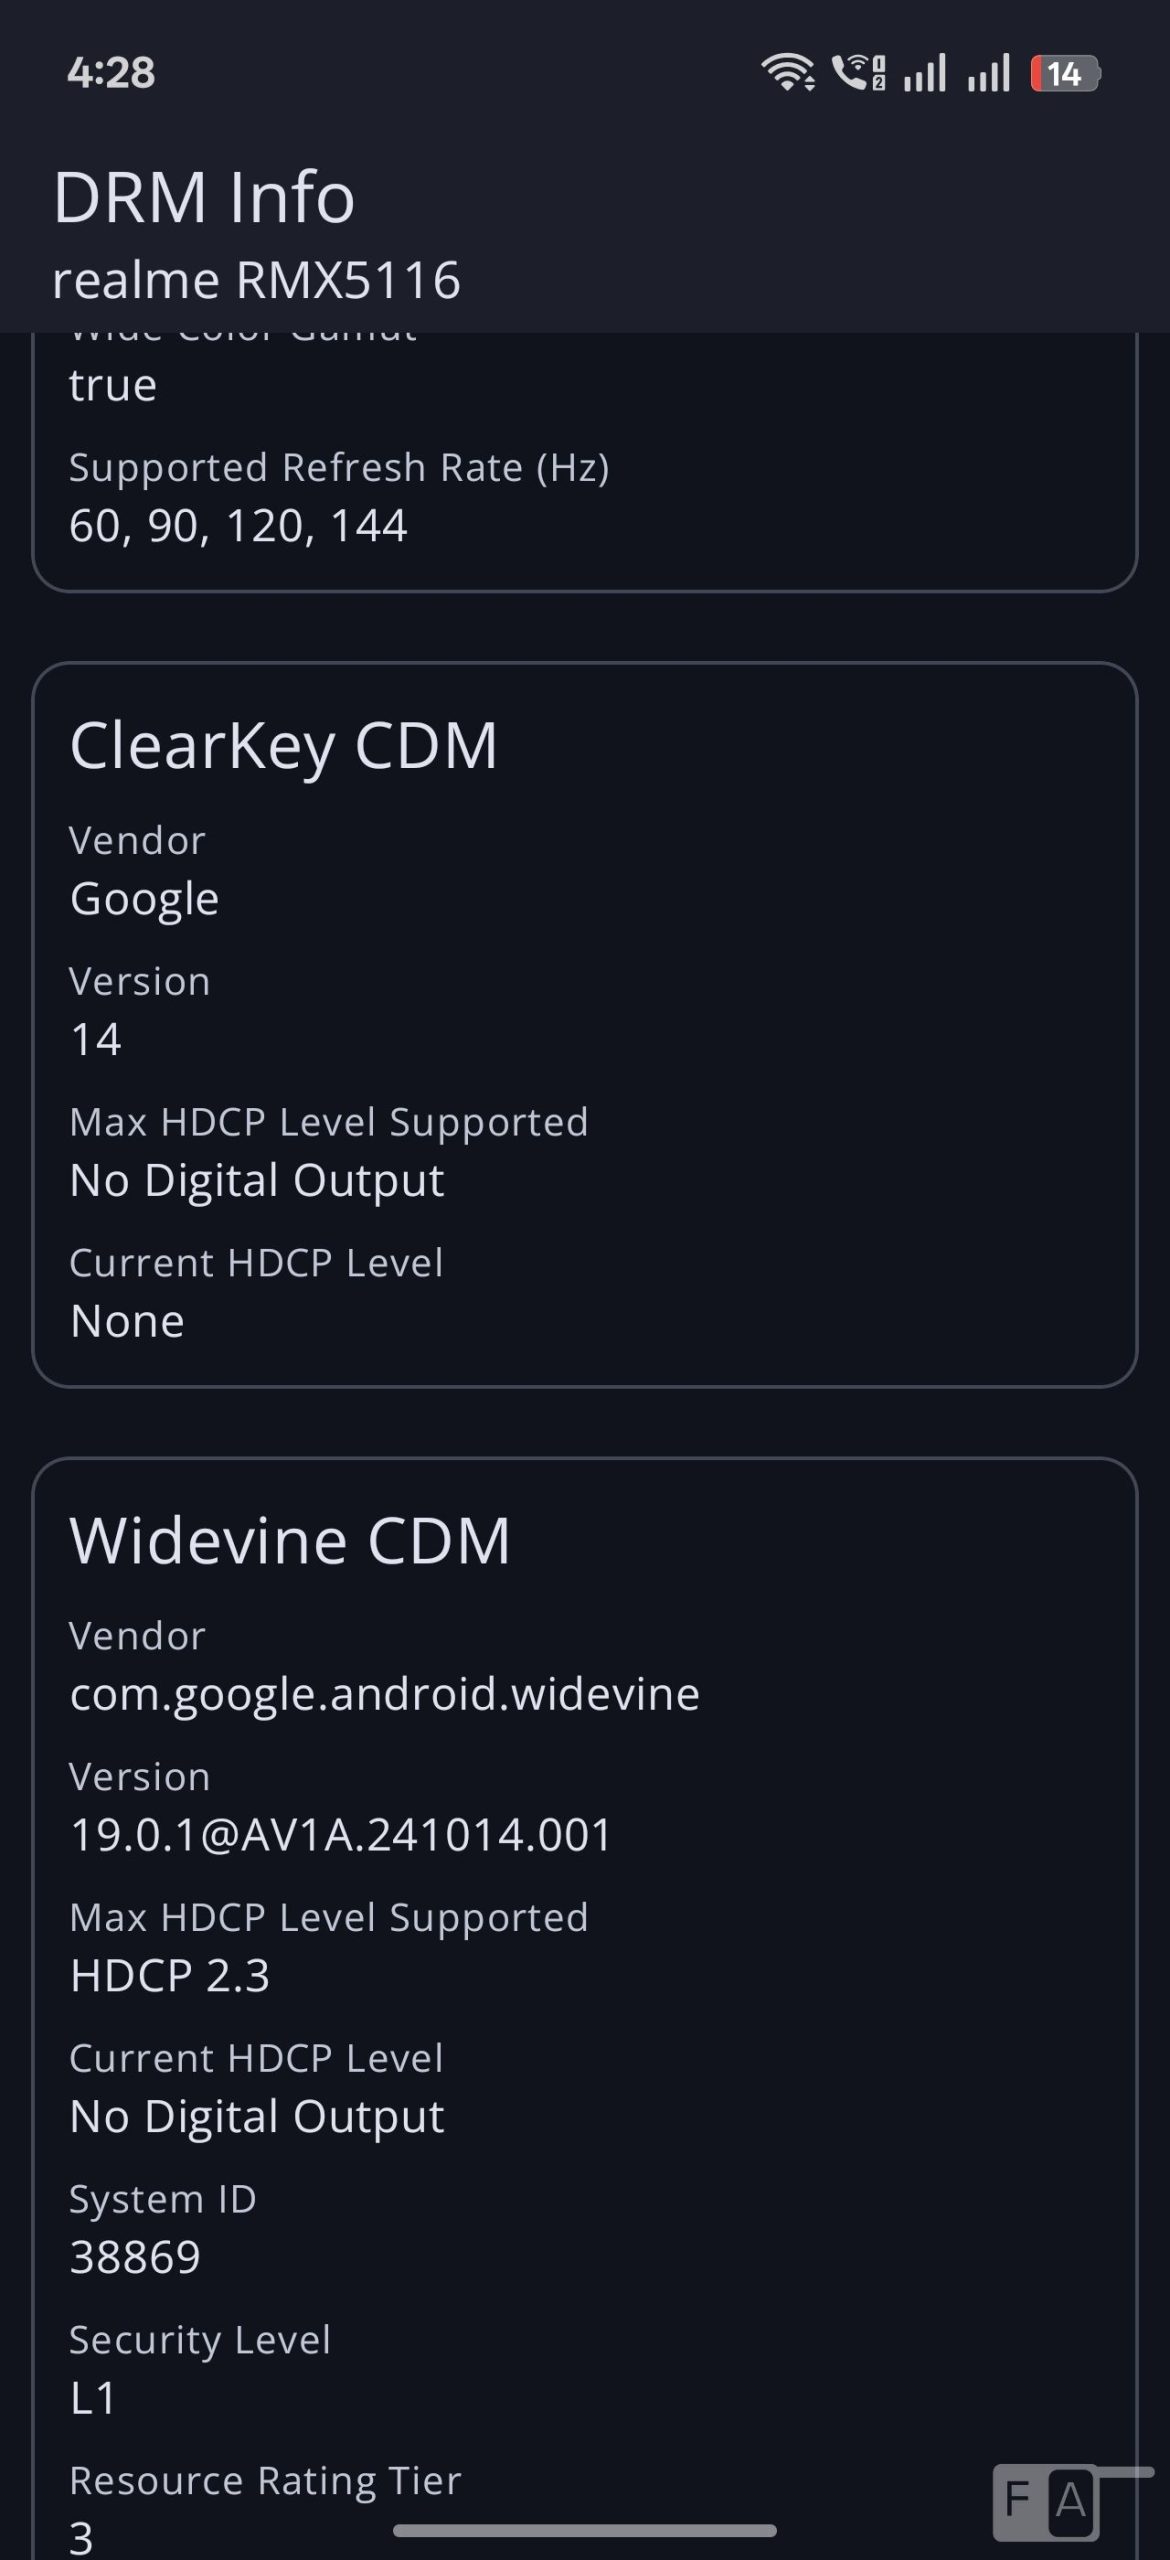Tap the 4:28 clock in status bar
Image resolution: width=1170 pixels, height=2560 pixels.
111,73
